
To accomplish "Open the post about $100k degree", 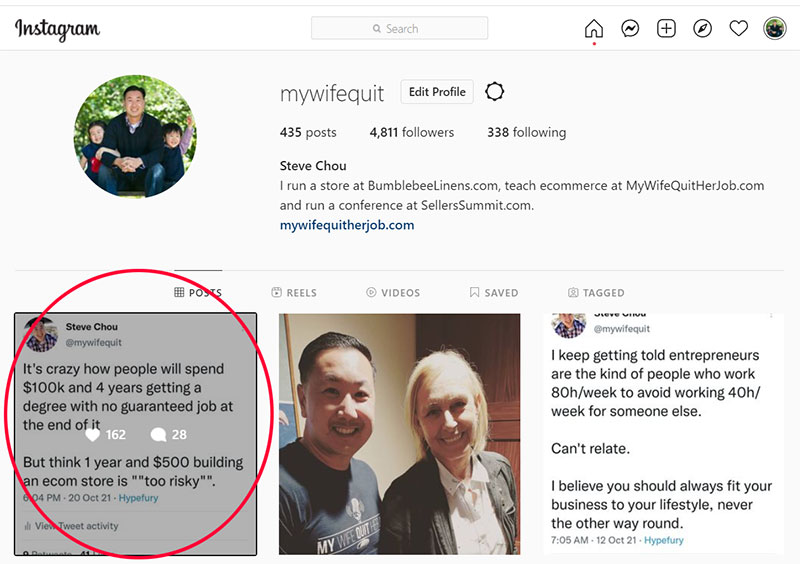I will tap(135, 434).
